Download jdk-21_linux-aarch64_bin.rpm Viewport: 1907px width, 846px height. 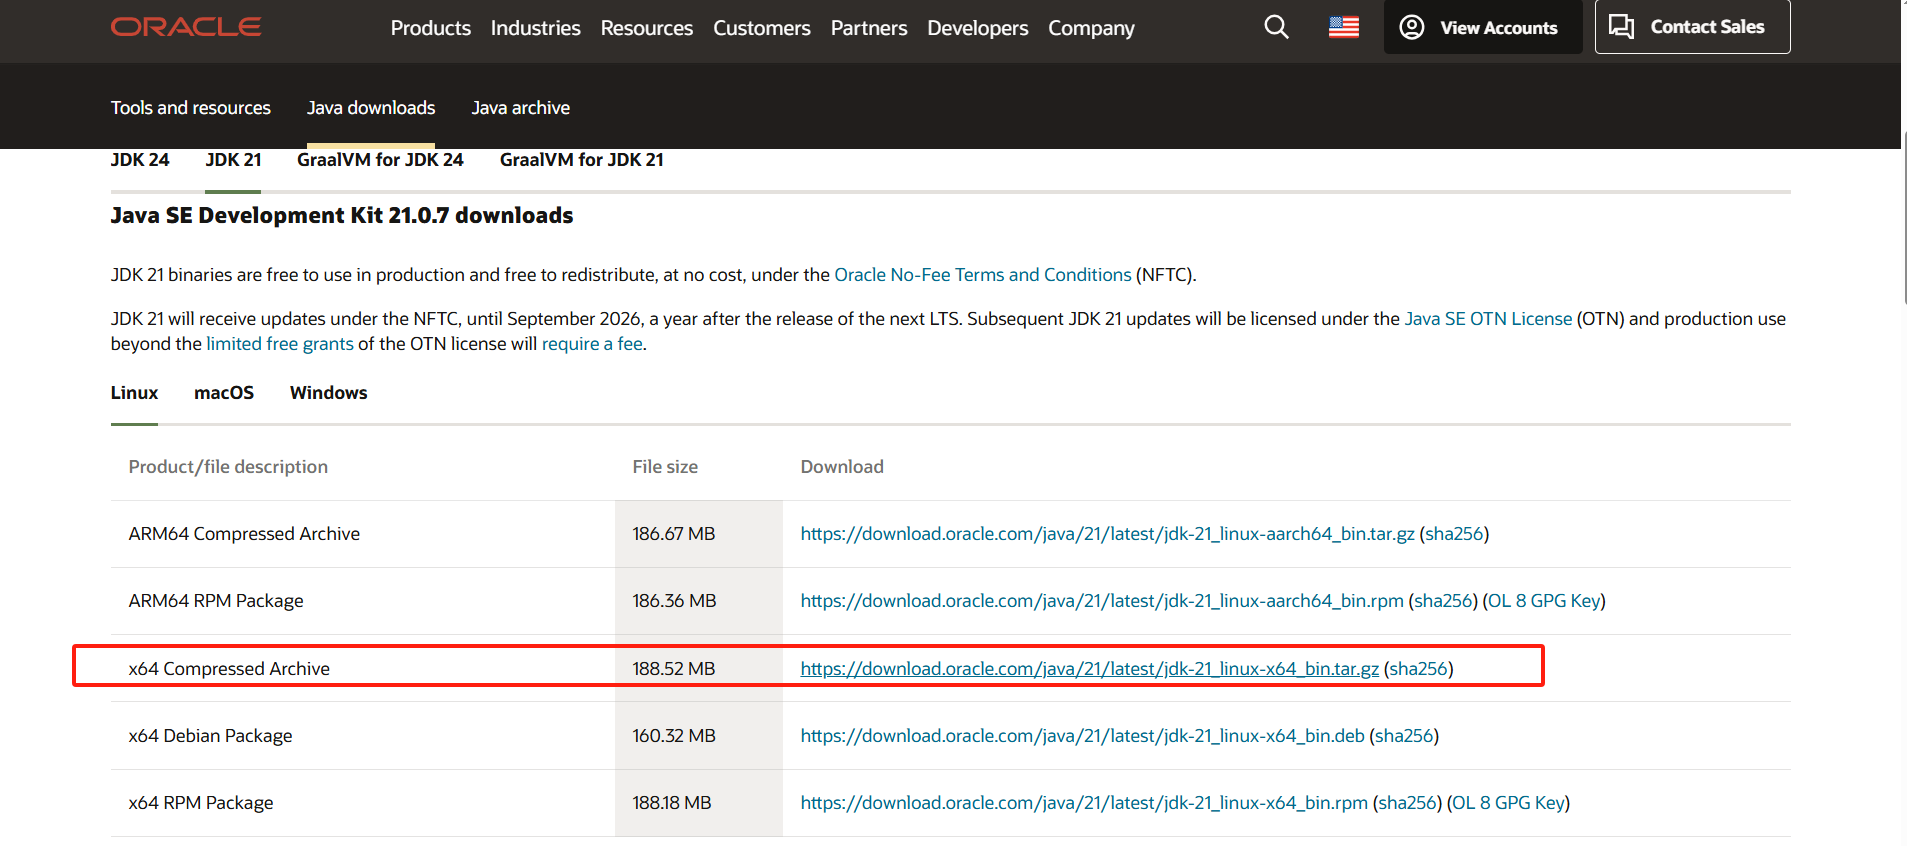1102,601
